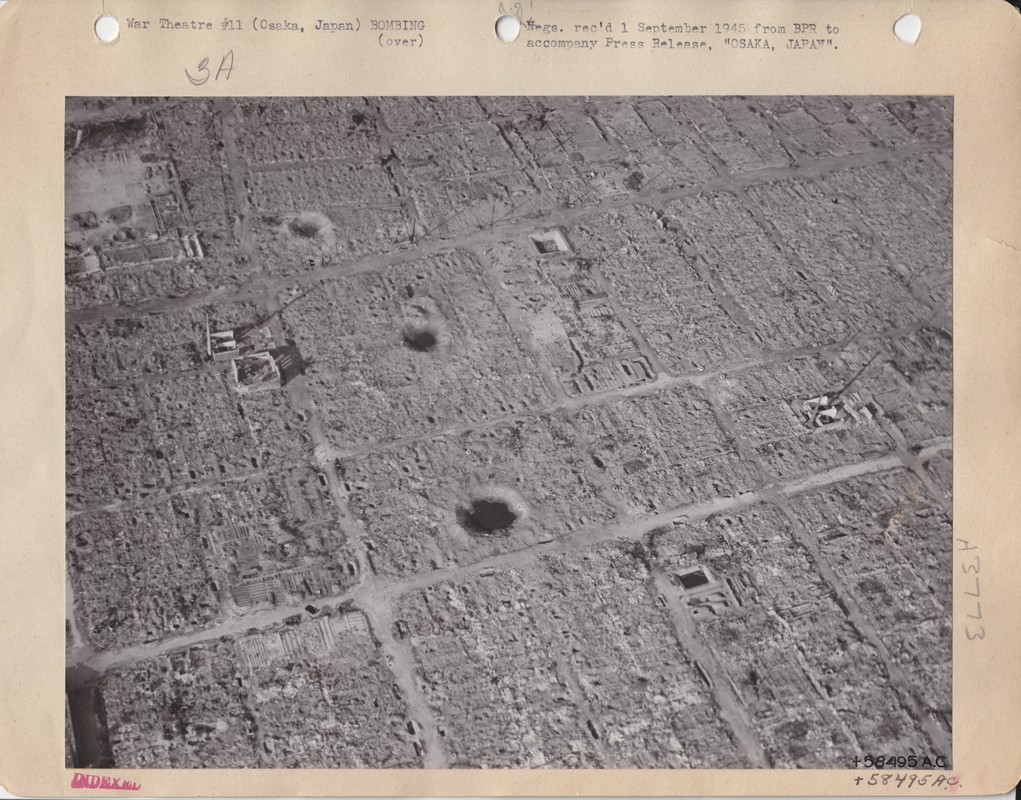The height and width of the screenshot is (800, 1021).
Task: Click the "Negs. rec'd 1 September 1945" line
Action: [682, 28]
